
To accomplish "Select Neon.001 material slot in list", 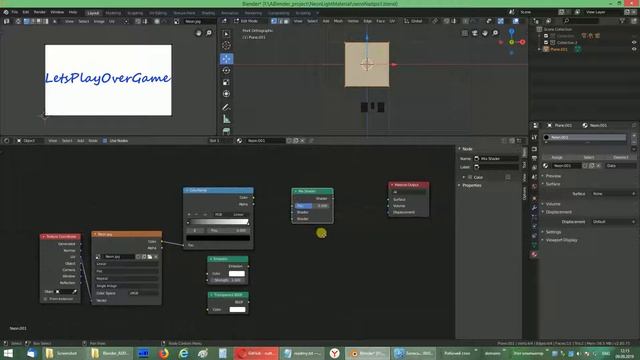I will (585, 138).
